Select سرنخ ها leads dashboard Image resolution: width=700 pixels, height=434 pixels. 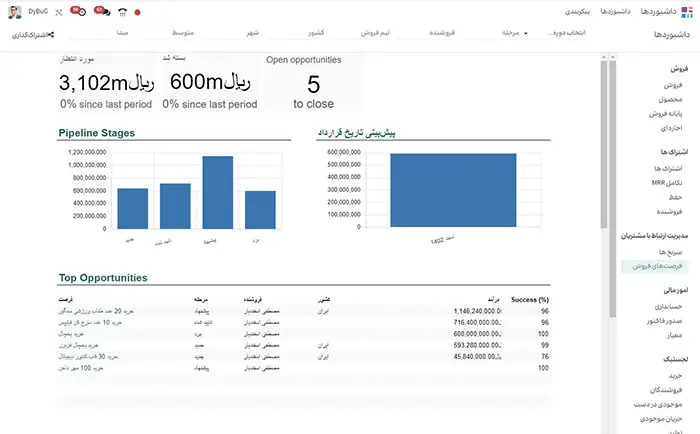(x=670, y=252)
